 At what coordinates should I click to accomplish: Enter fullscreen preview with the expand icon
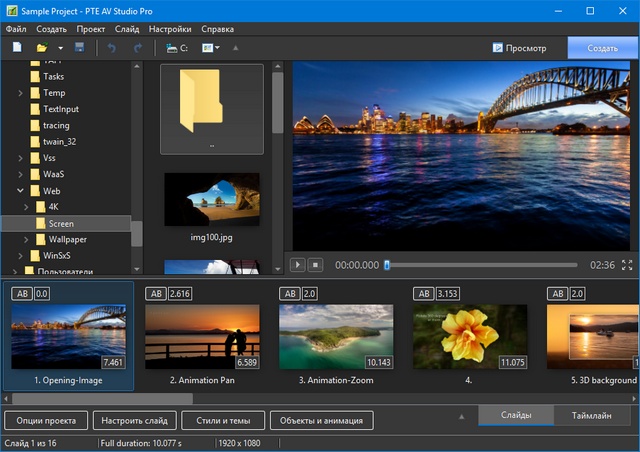coord(627,265)
